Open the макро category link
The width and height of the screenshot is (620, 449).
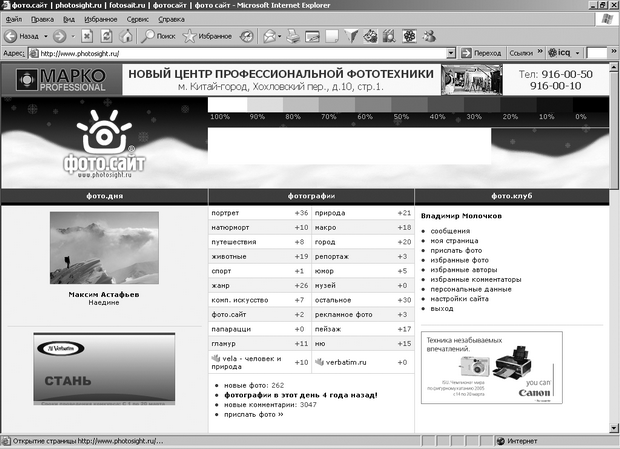325,228
